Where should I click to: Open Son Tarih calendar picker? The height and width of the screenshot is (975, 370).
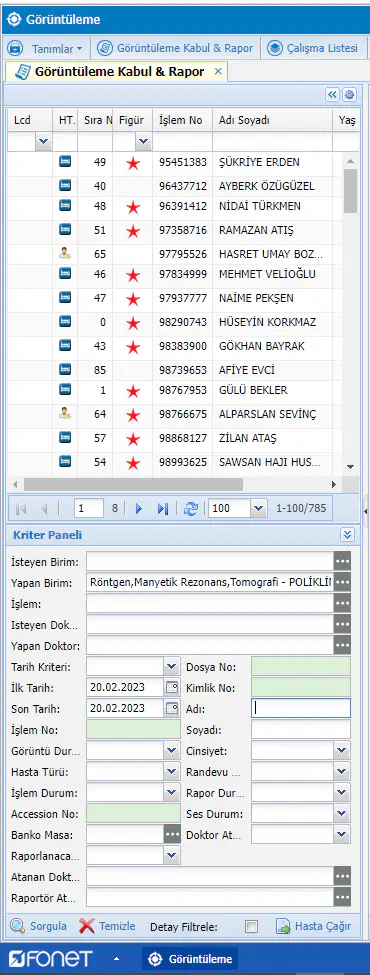pos(172,708)
